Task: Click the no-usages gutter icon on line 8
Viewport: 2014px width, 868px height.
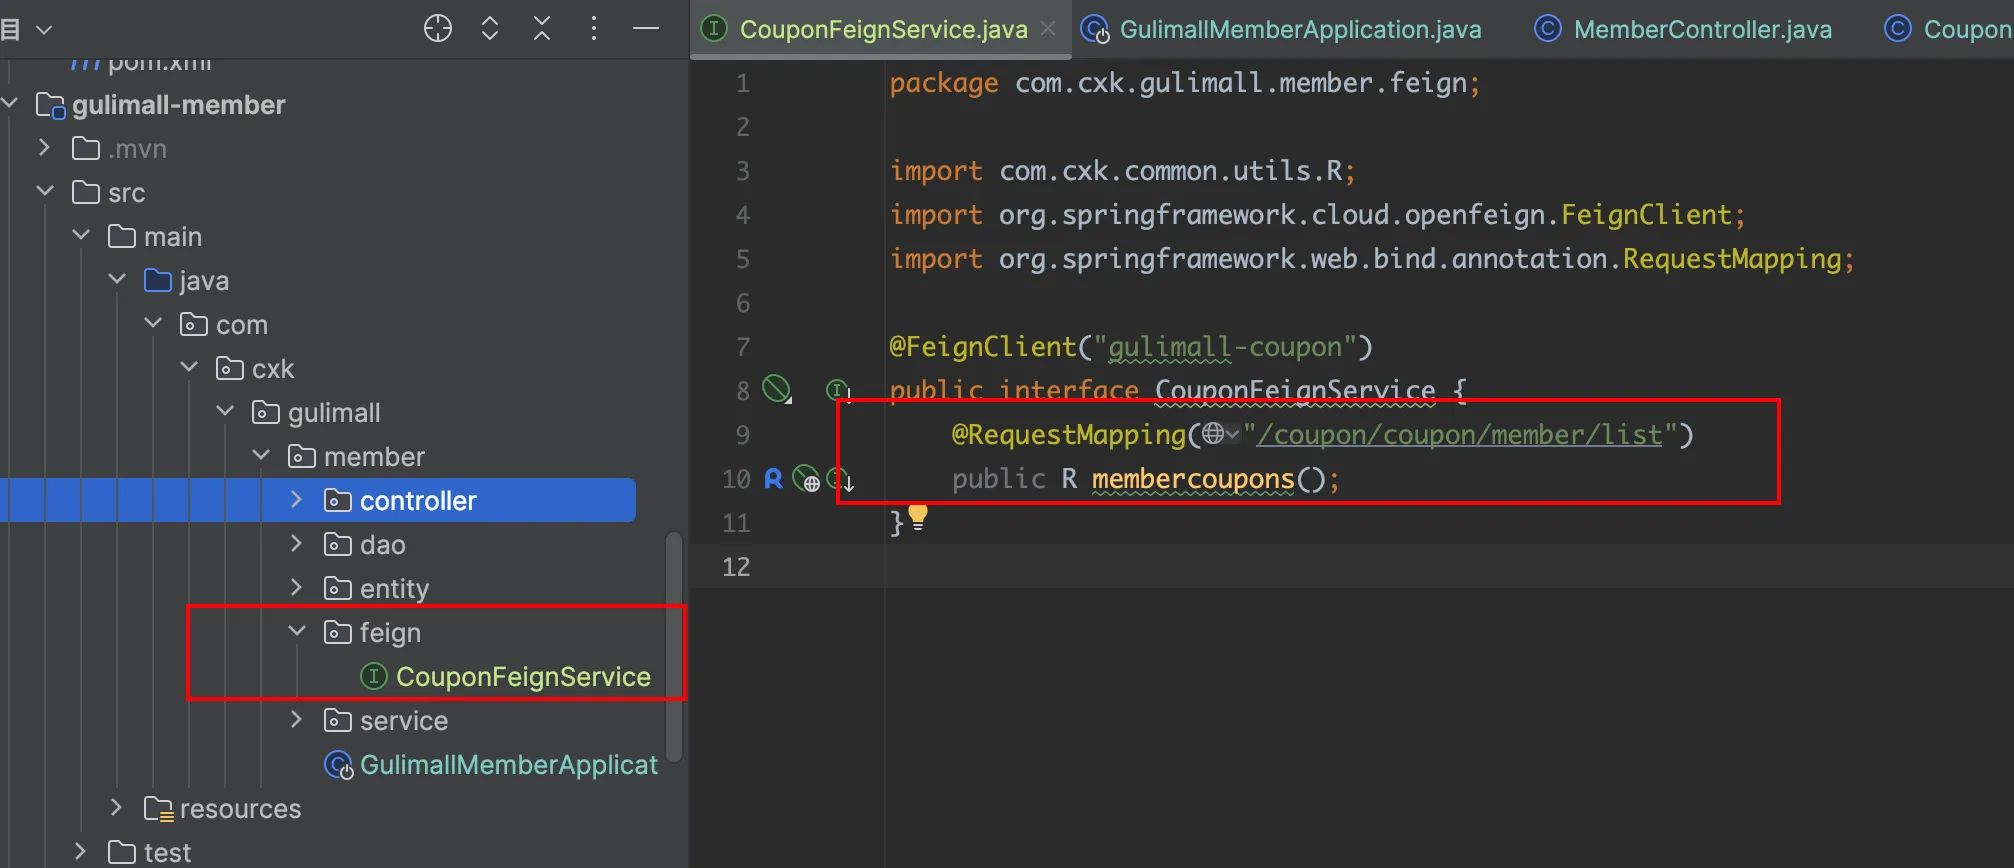Action: pyautogui.click(x=777, y=389)
